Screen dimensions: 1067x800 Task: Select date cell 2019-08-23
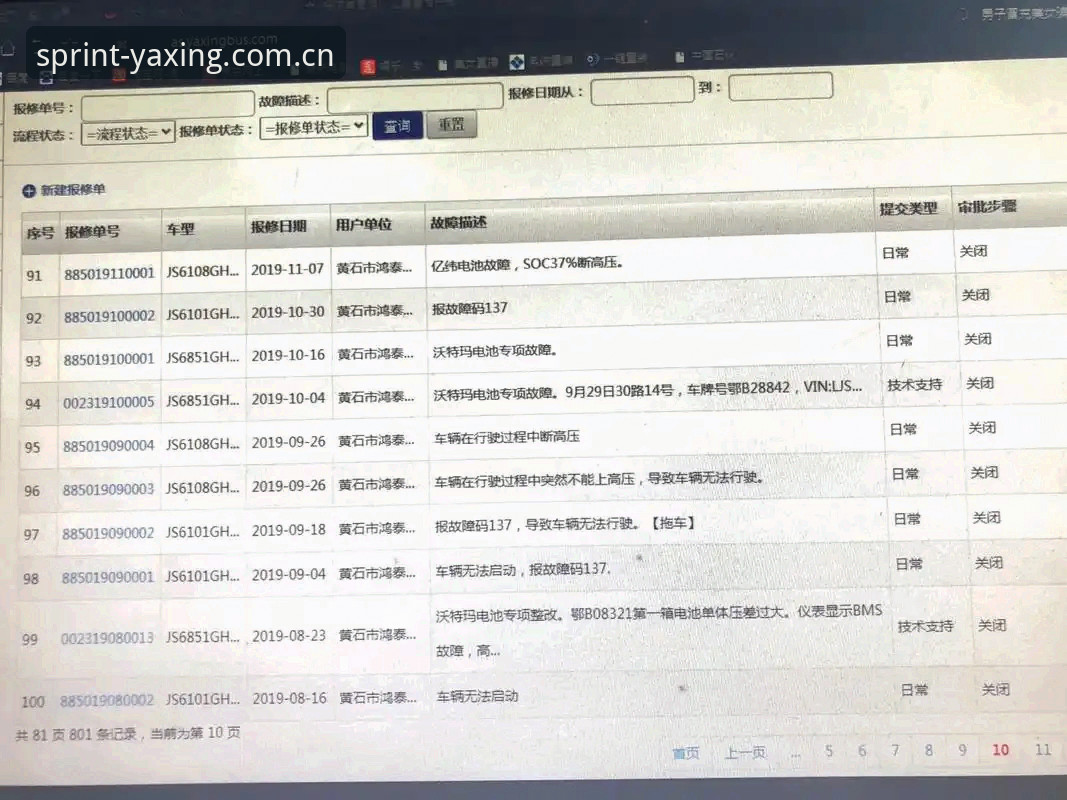289,635
